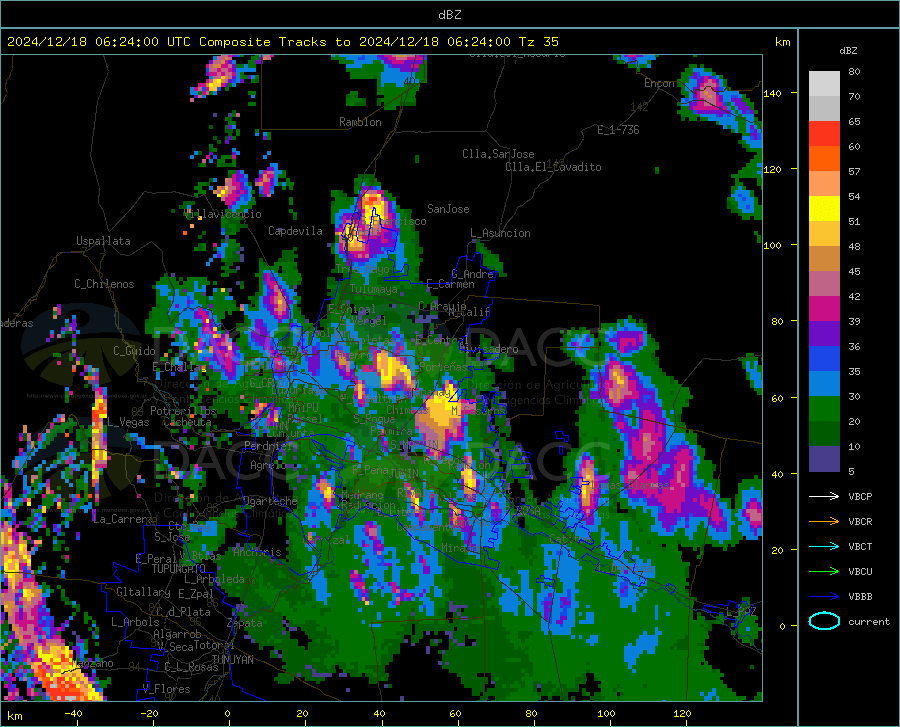Click the '140' tick label on vertical axis
The height and width of the screenshot is (727, 900).
pos(772,93)
